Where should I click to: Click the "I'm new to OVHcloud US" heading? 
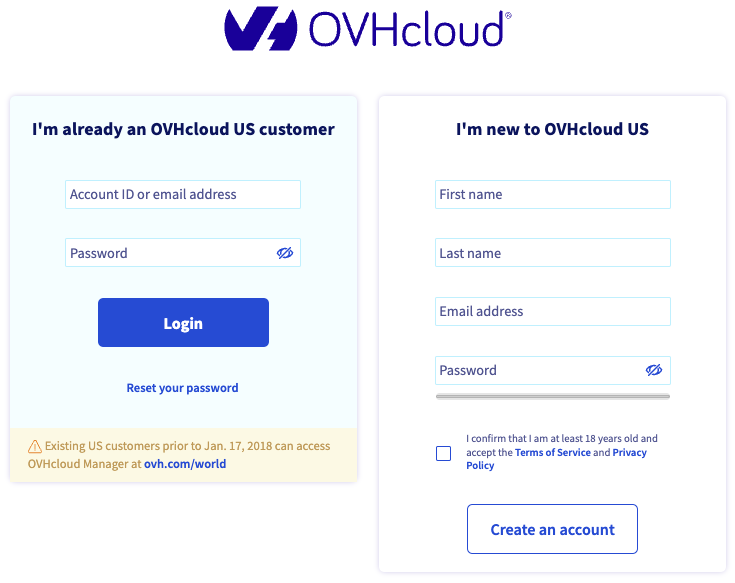tap(552, 129)
